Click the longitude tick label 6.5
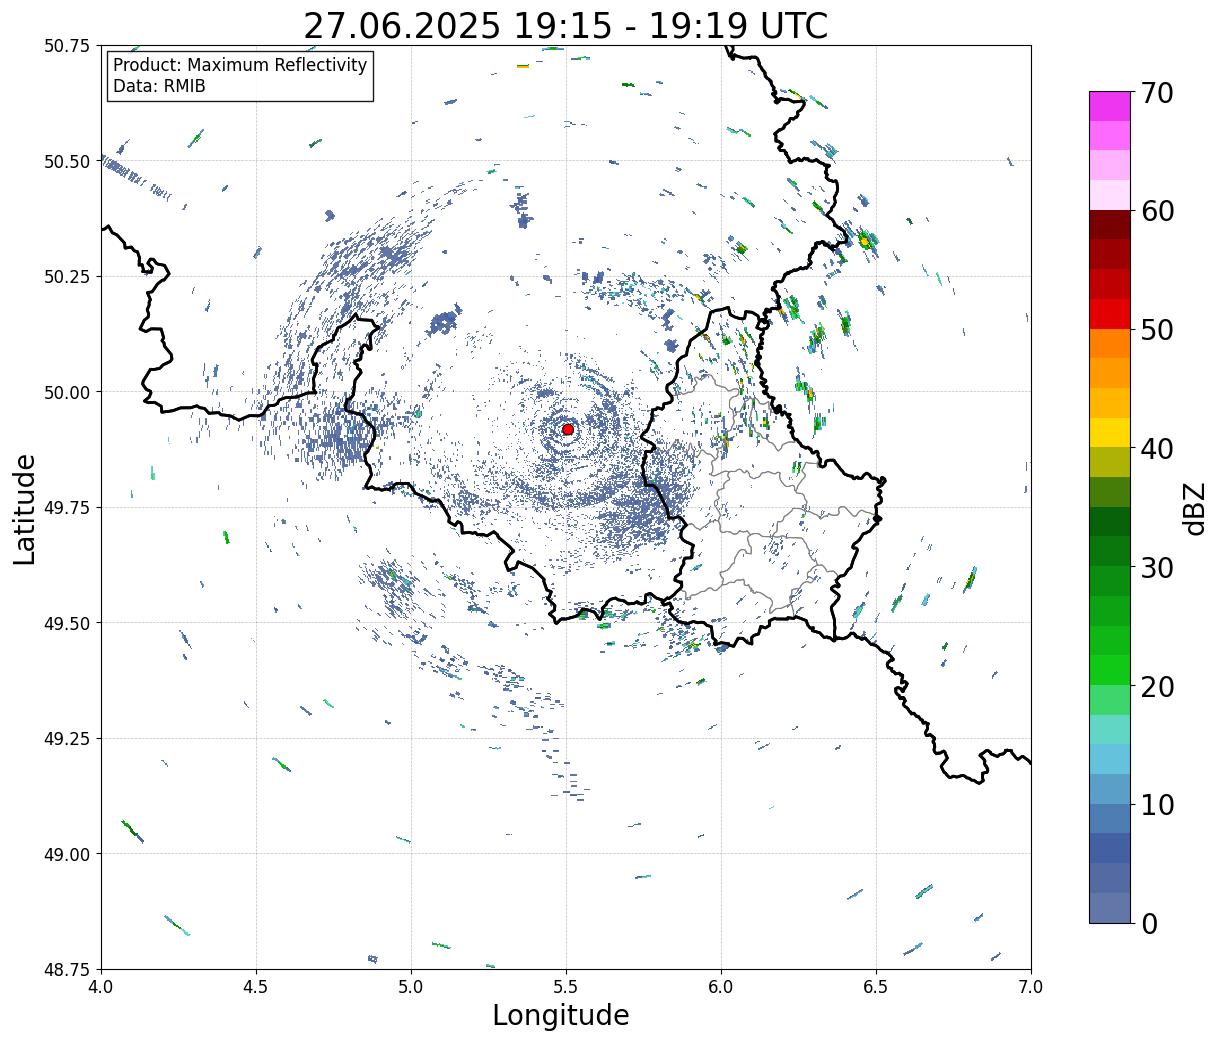Screen dimensions: 1219x1040 point(876,987)
